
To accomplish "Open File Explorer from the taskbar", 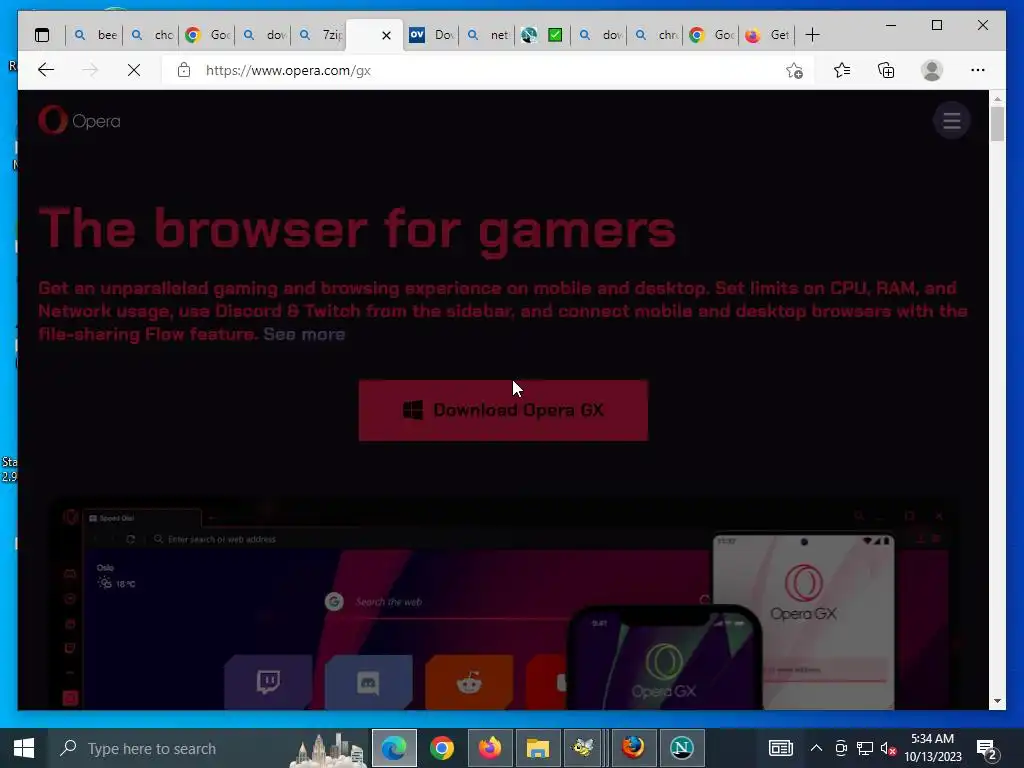I will pyautogui.click(x=537, y=748).
